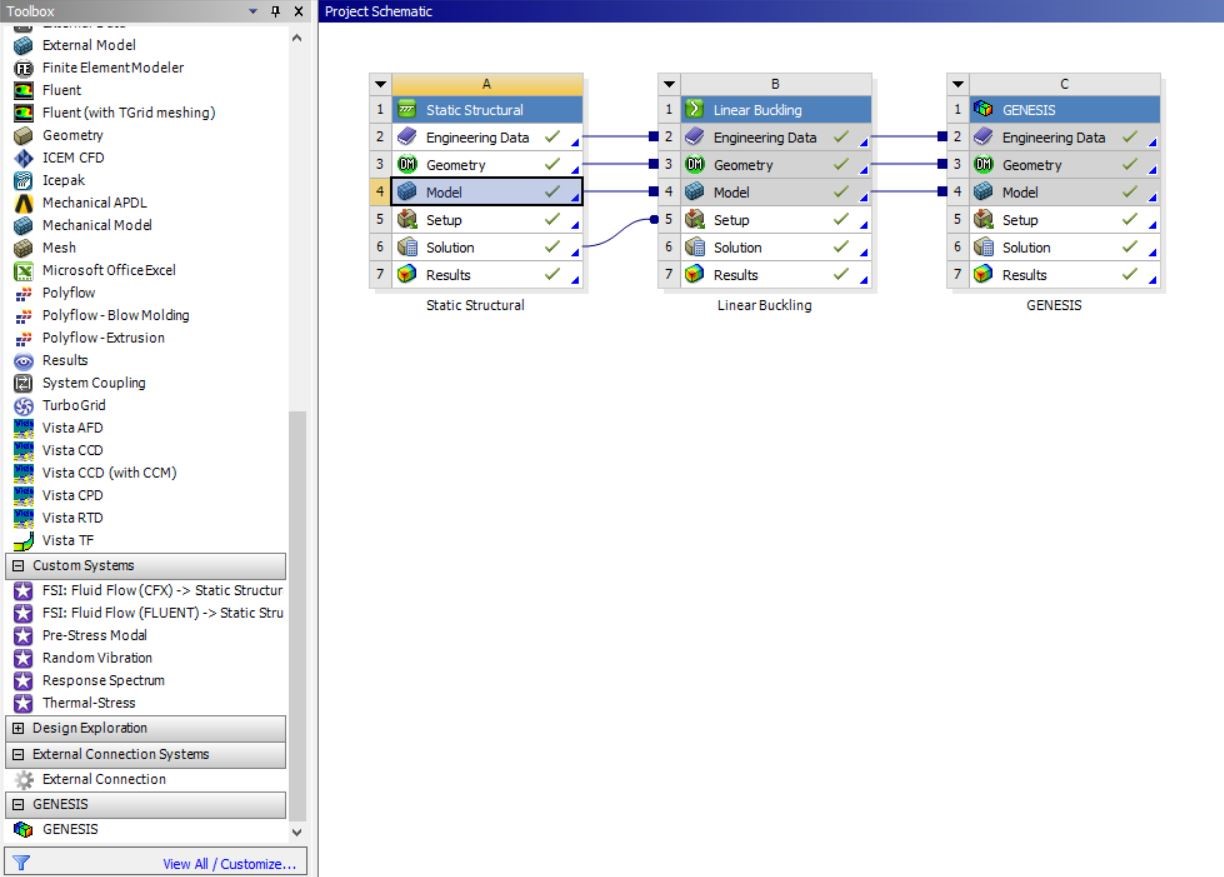Image resolution: width=1224 pixels, height=877 pixels.
Task: Select Results cell in system A
Action: 487,275
